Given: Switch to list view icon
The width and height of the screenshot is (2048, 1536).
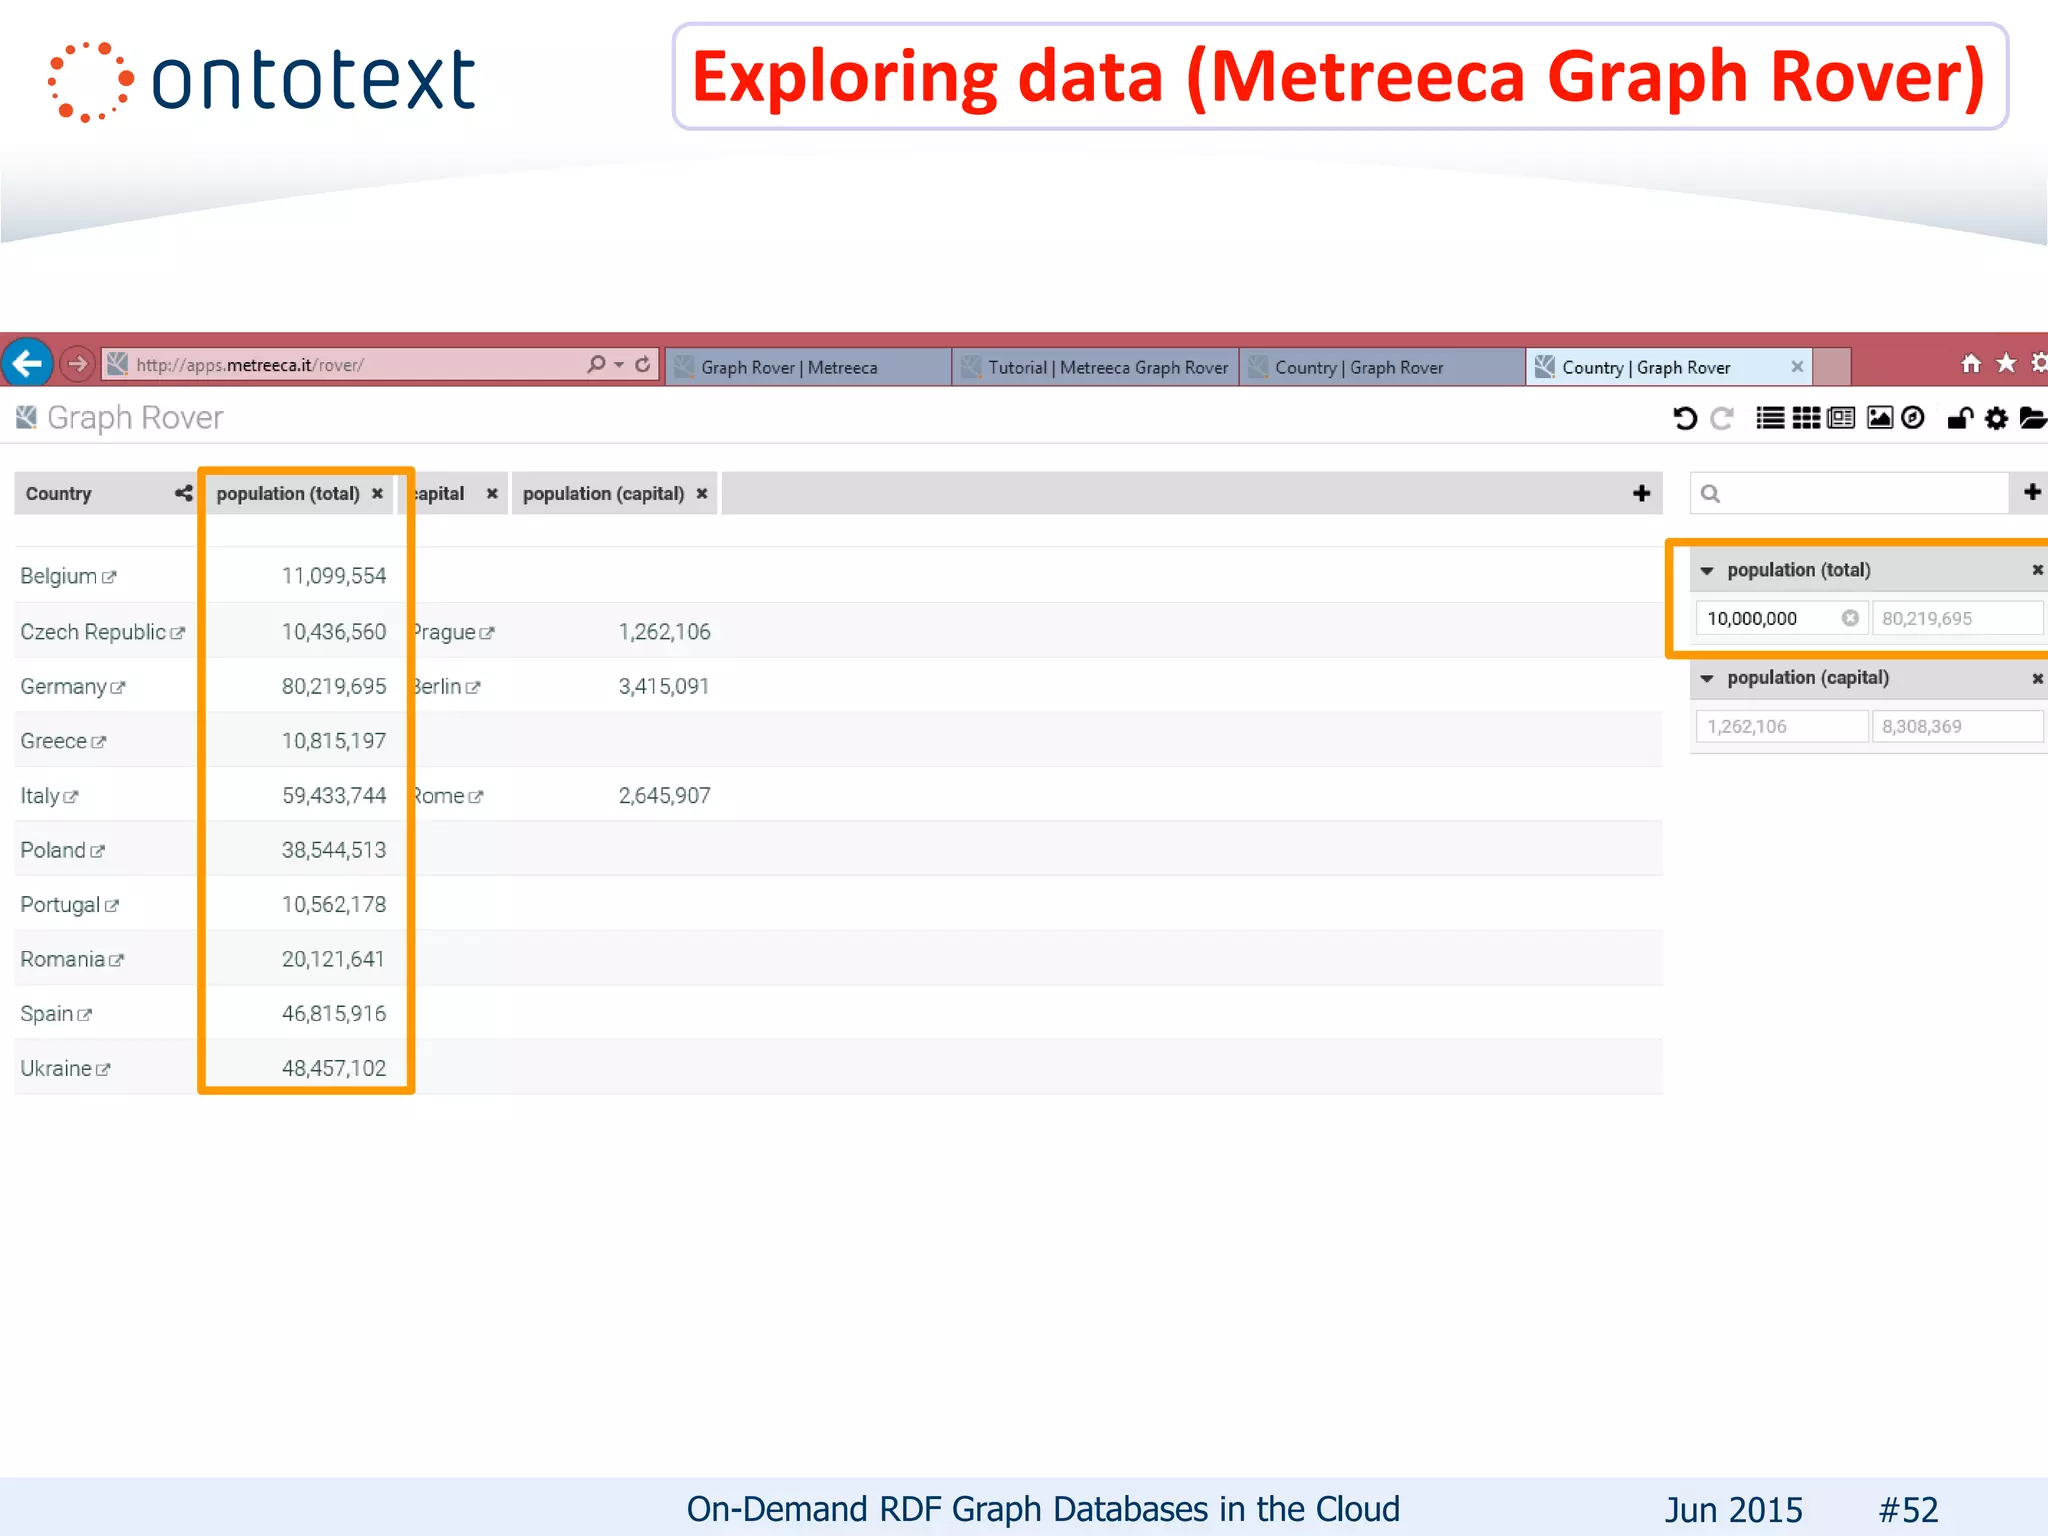Looking at the screenshot, I should tap(1770, 418).
